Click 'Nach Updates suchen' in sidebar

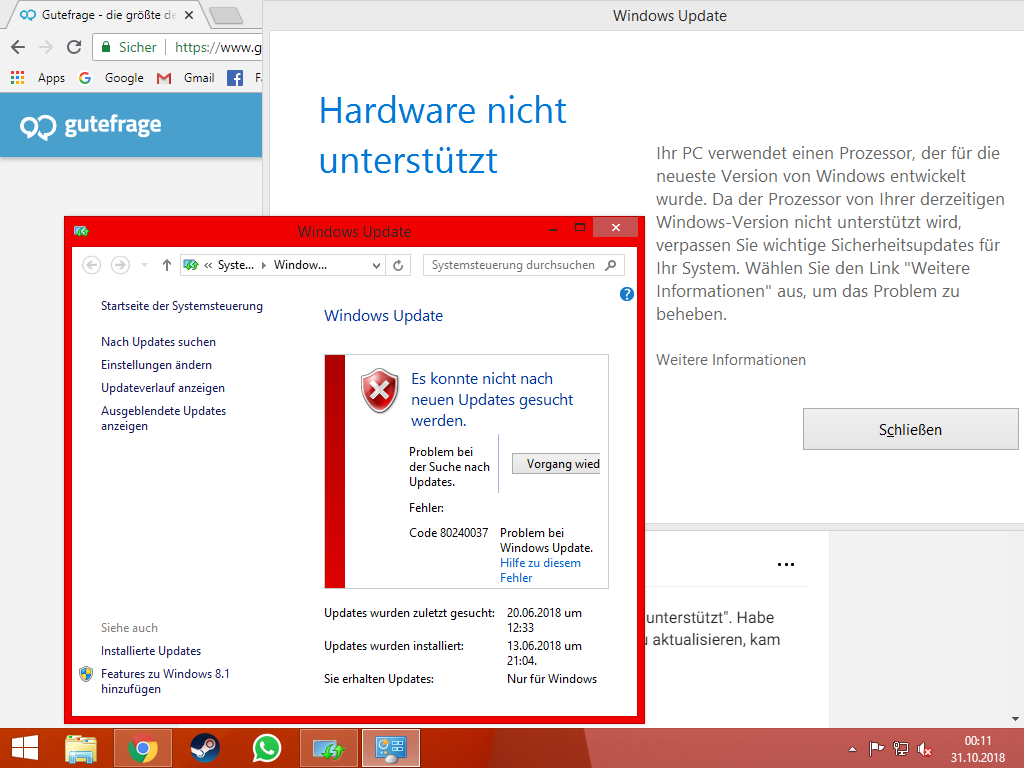click(x=158, y=342)
